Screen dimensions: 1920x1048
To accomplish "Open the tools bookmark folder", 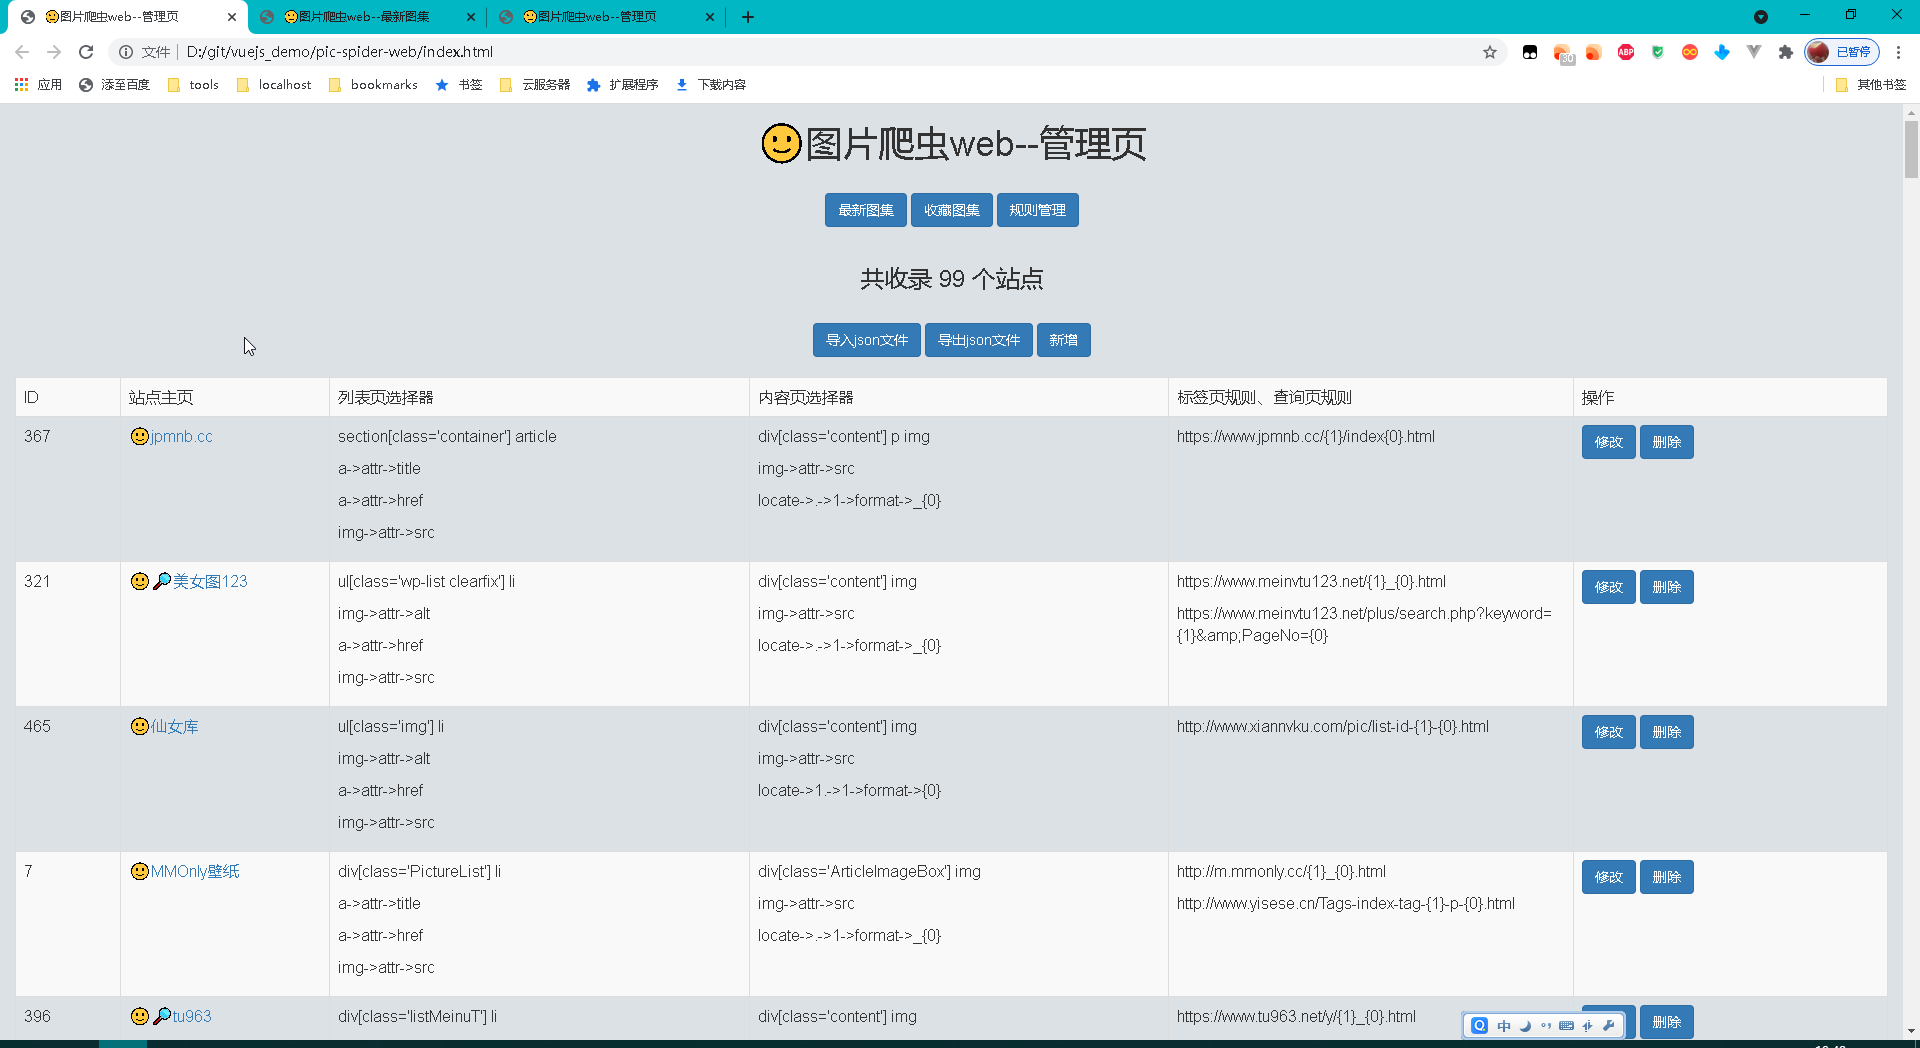I will (x=193, y=85).
